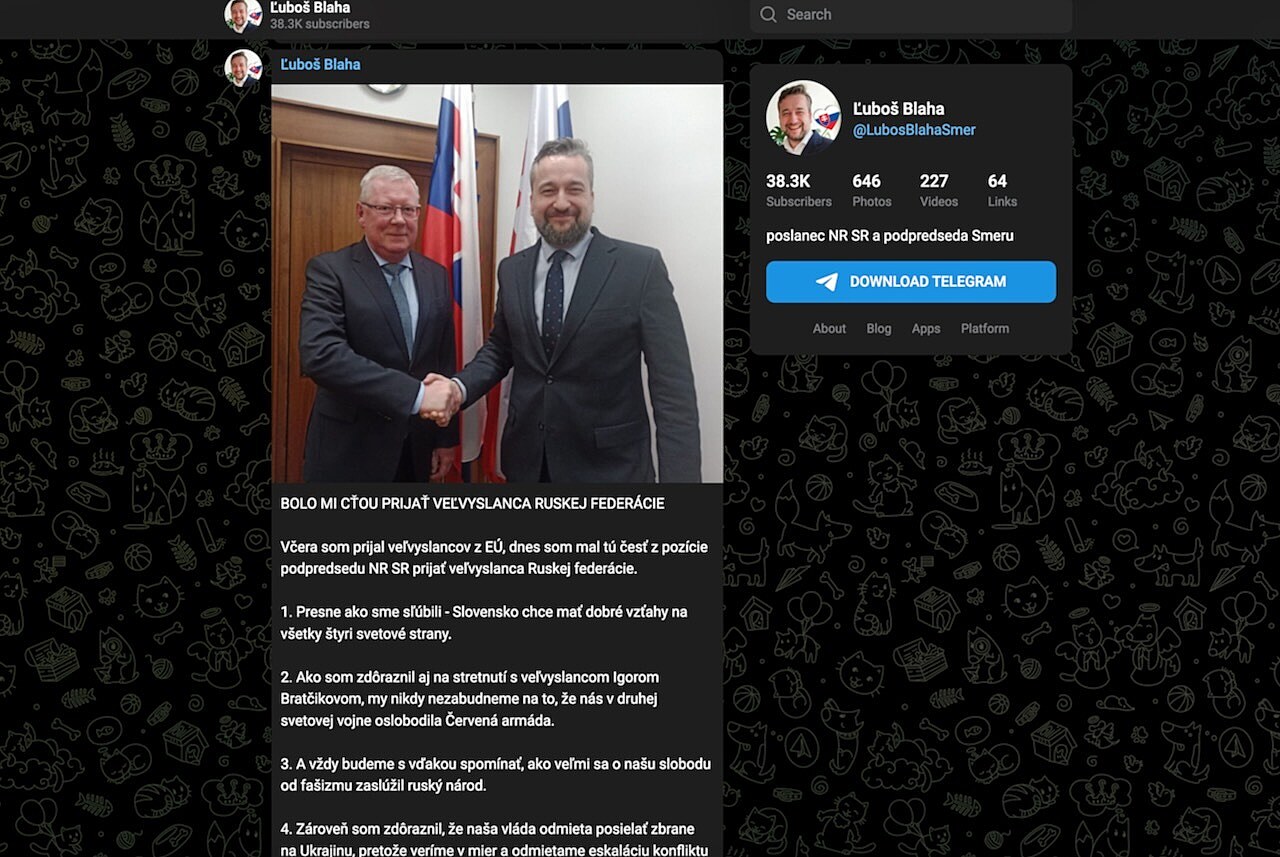Focus the Search input field
The width and height of the screenshot is (1280, 857).
click(x=911, y=15)
